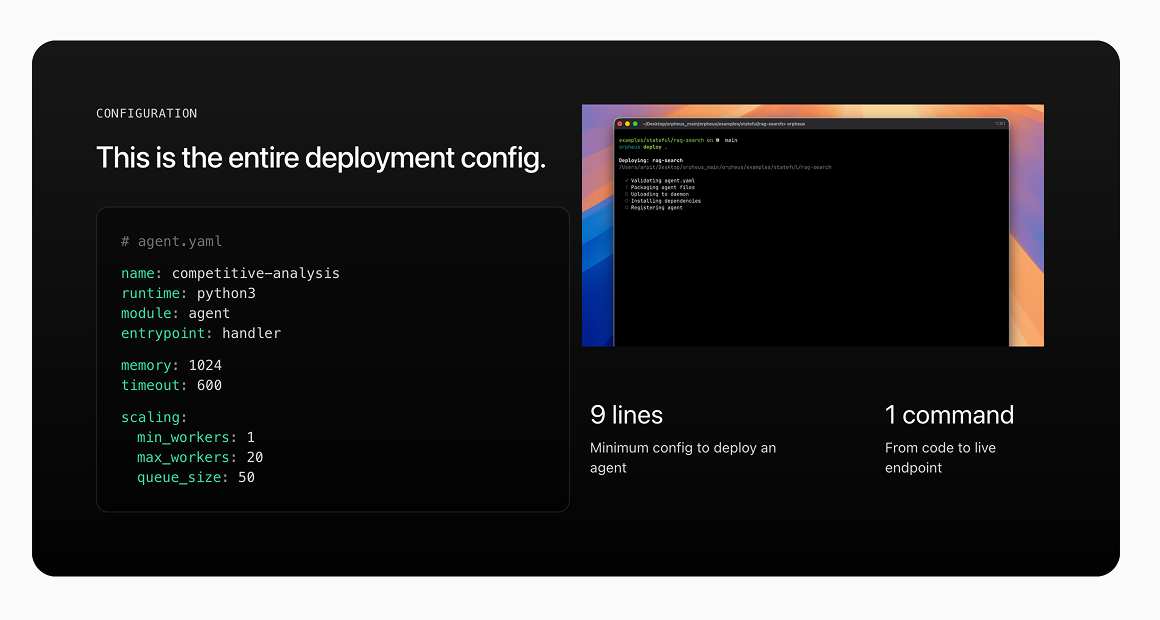Click the "module: agent" line

click(x=175, y=313)
